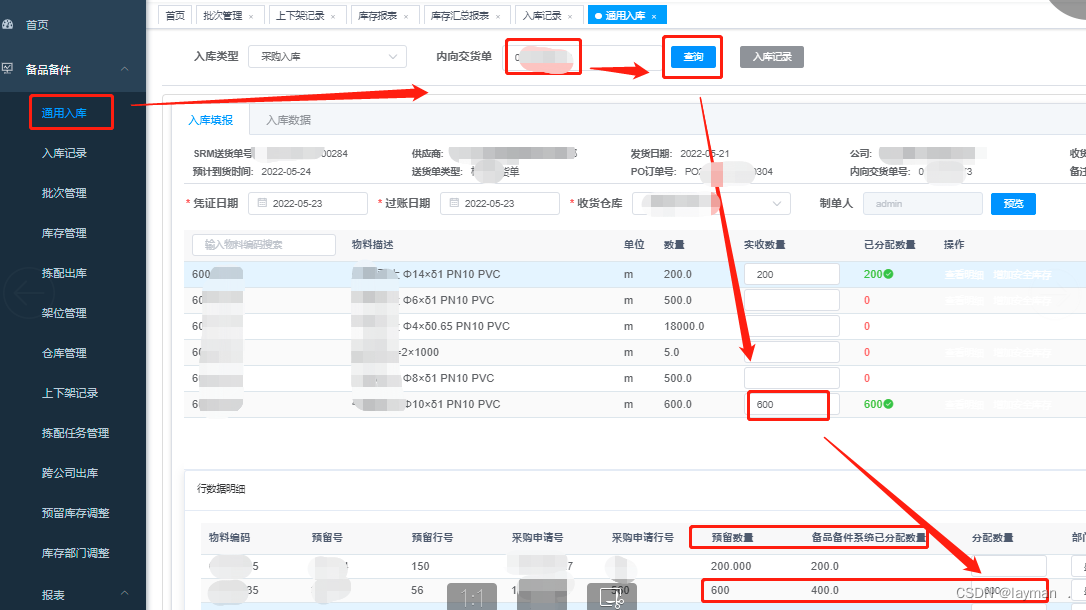Click the blue 查询 button
The height and width of the screenshot is (610, 1086).
point(693,57)
